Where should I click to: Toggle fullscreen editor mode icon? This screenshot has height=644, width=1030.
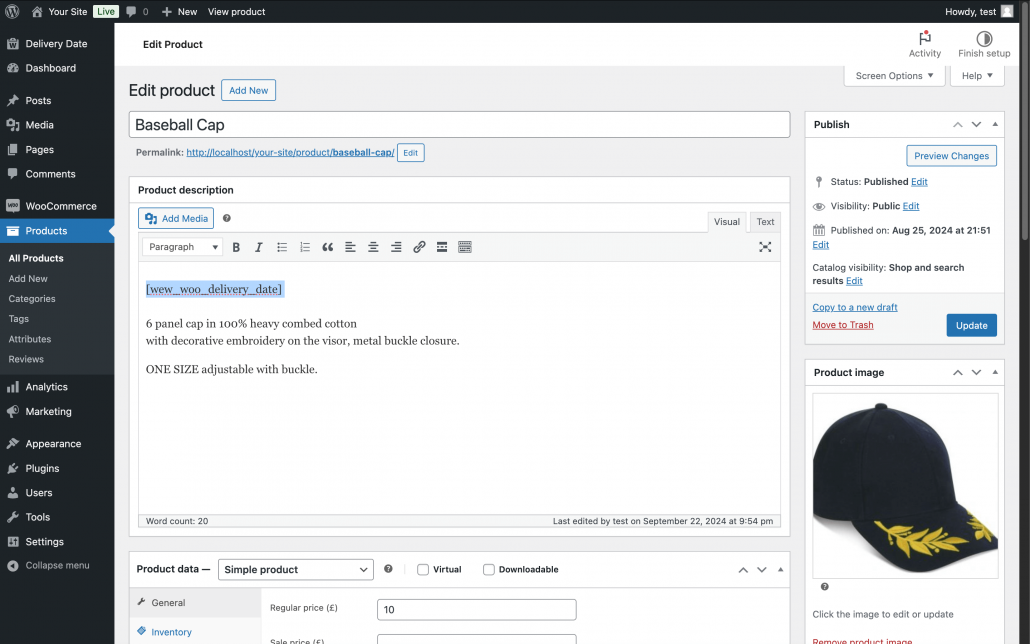[x=765, y=247]
